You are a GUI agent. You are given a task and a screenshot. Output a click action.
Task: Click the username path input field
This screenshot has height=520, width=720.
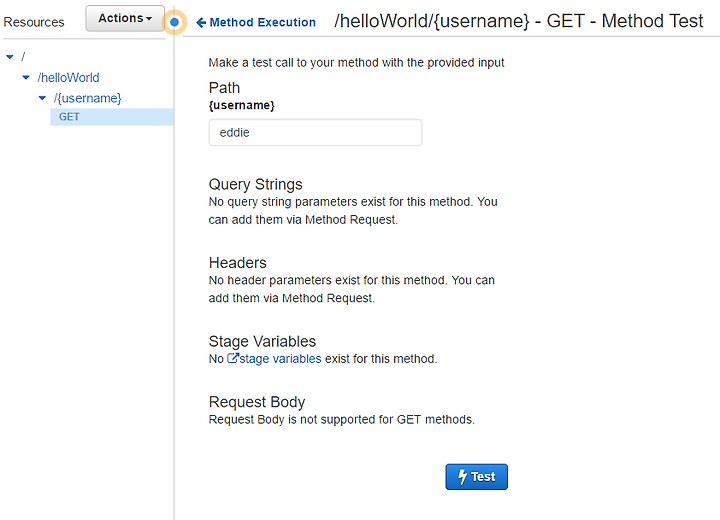315,132
